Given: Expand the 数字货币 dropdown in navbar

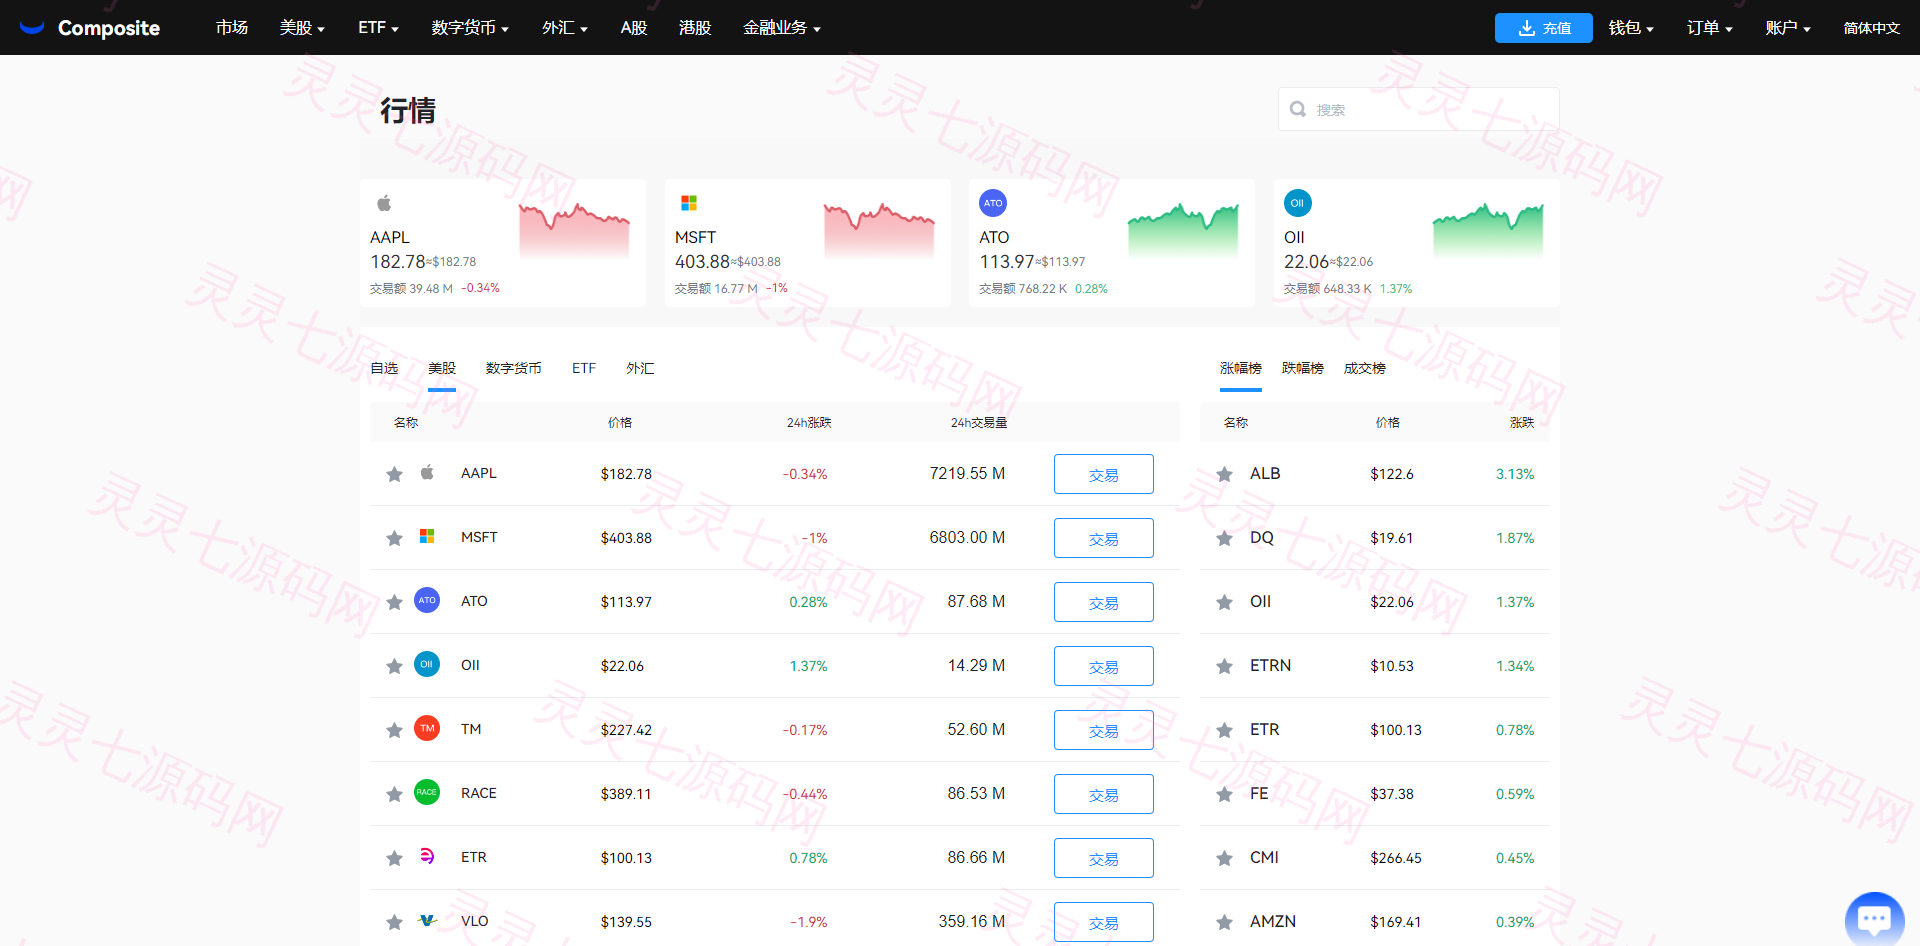Looking at the screenshot, I should (470, 28).
